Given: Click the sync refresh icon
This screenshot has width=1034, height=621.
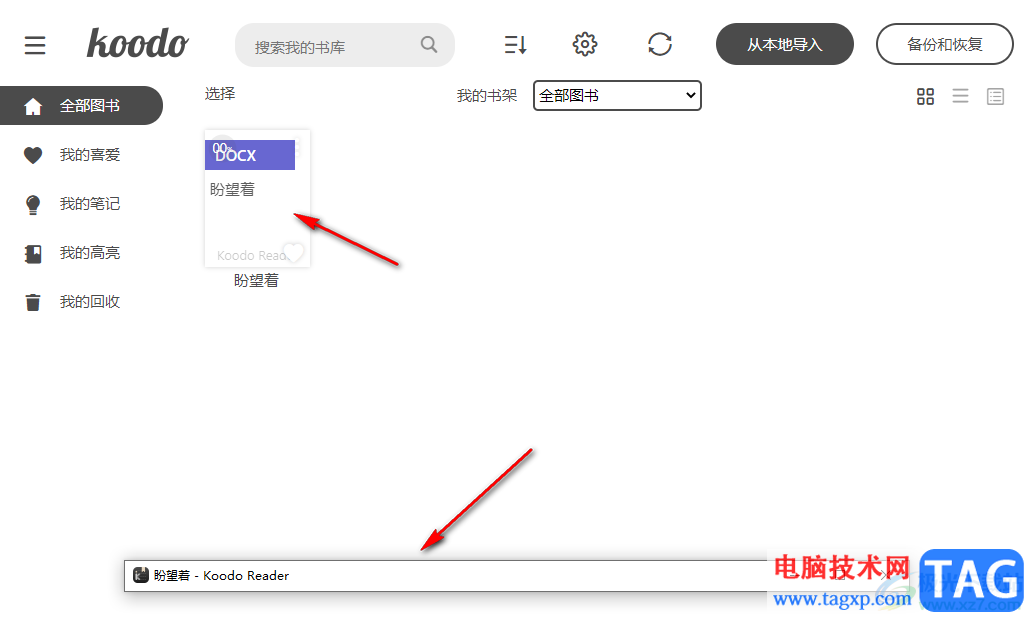Looking at the screenshot, I should click(659, 44).
